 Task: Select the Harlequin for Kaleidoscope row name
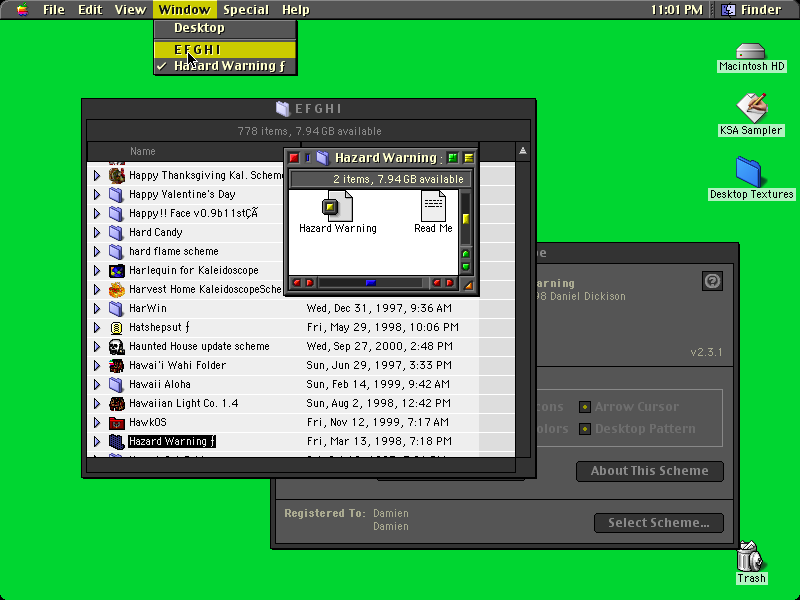[x=194, y=270]
